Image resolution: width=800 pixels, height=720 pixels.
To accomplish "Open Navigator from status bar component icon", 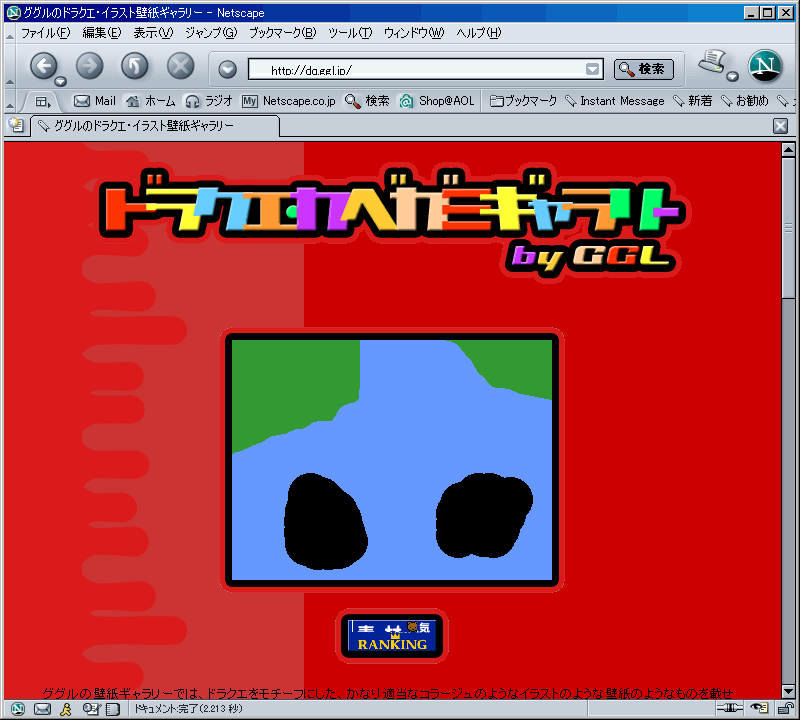I will [18, 708].
